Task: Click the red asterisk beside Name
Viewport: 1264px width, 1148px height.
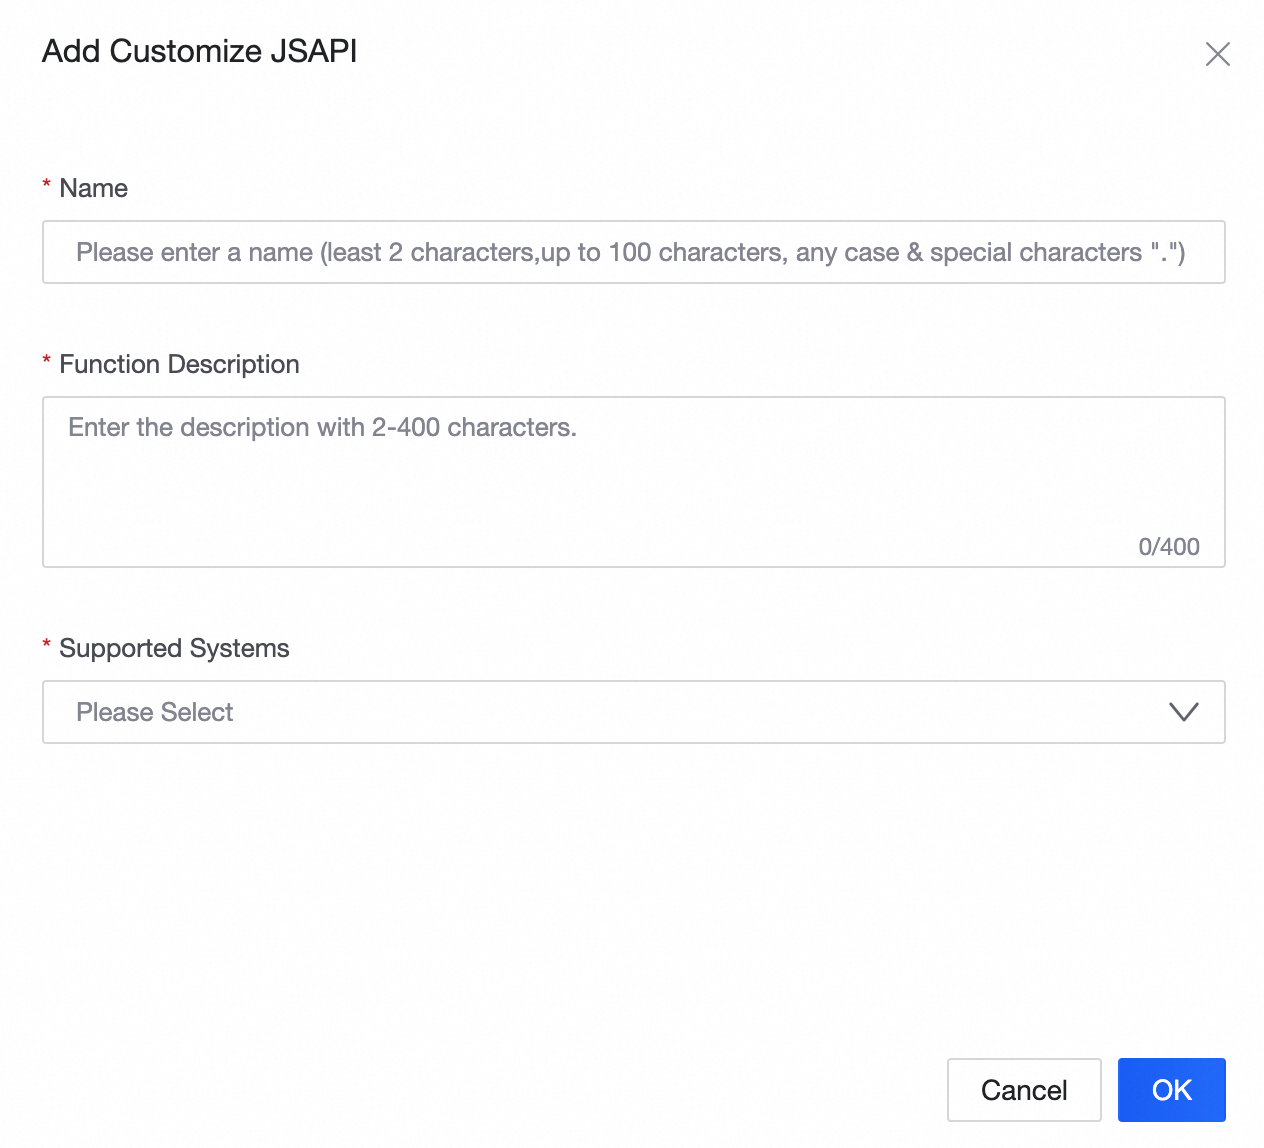Action: pyautogui.click(x=46, y=183)
